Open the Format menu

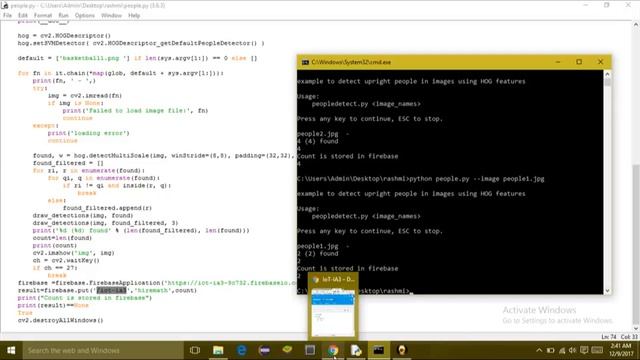(x=43, y=16)
